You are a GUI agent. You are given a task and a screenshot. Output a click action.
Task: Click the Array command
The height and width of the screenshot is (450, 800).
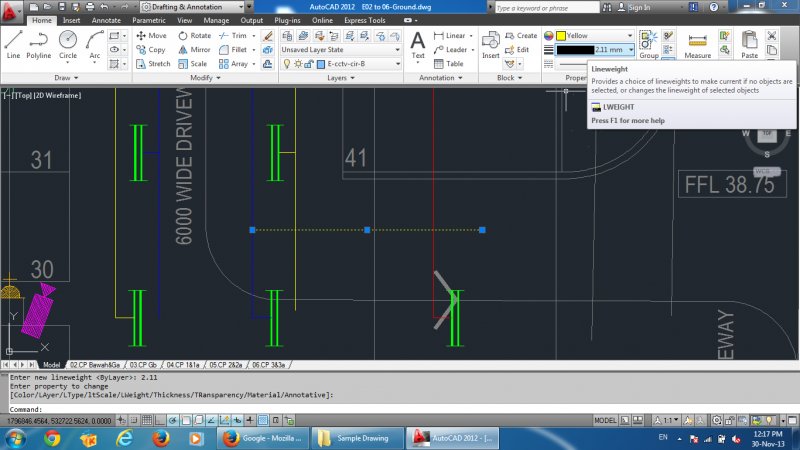234,64
